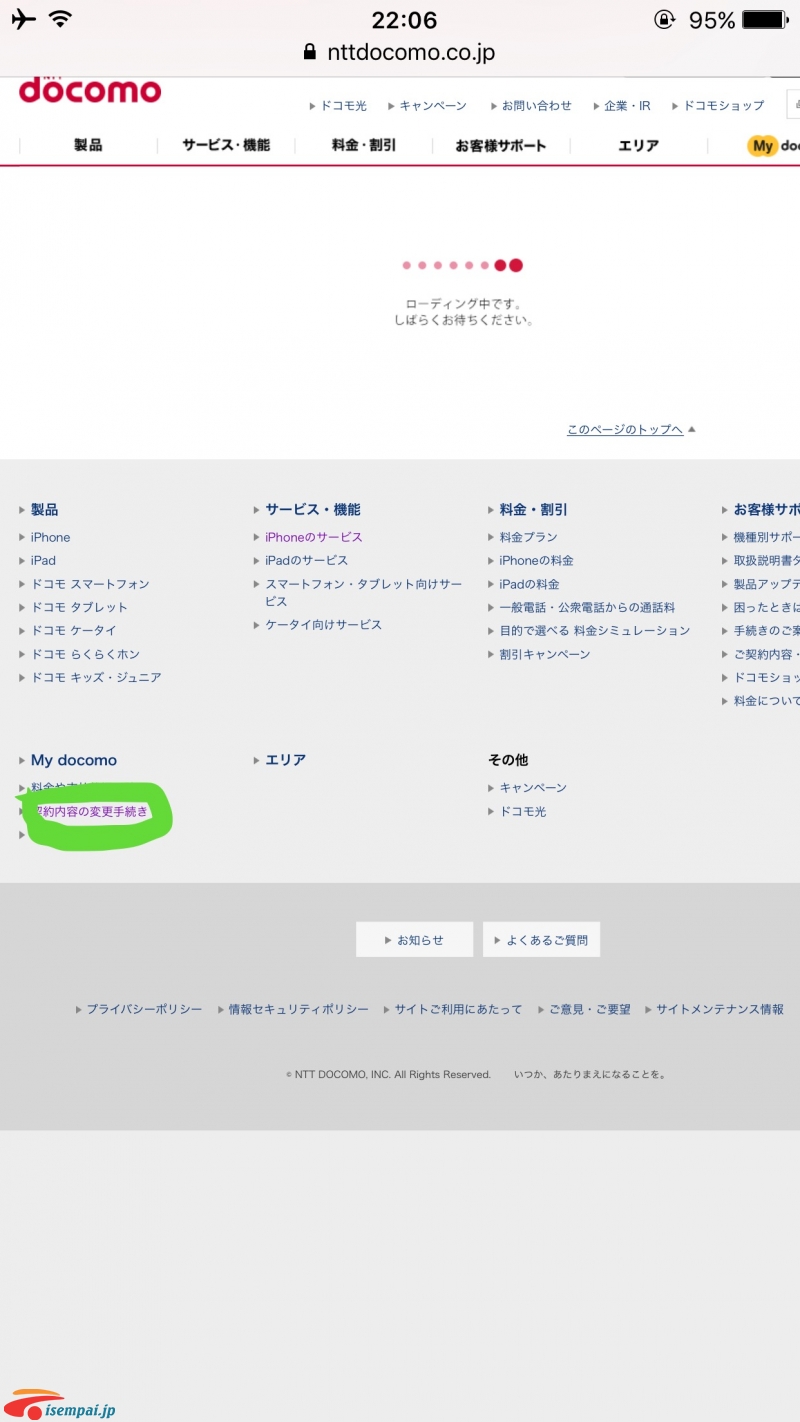Jump back via このページのトップへ
Screen dimensions: 800x1422
pos(625,430)
